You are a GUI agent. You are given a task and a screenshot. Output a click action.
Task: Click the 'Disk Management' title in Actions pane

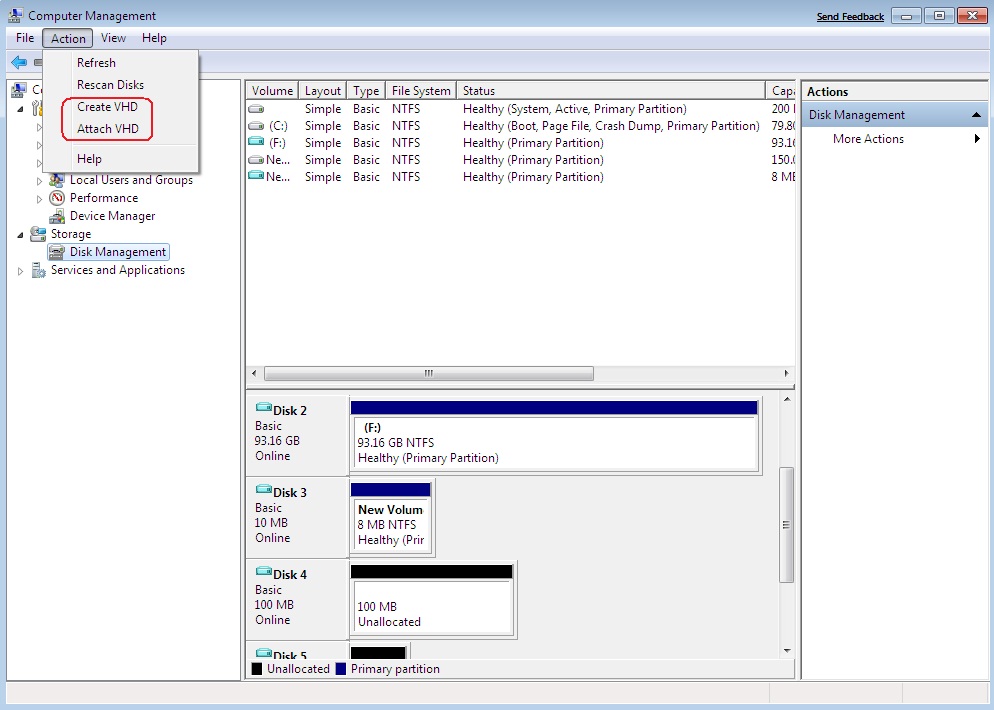coord(856,115)
